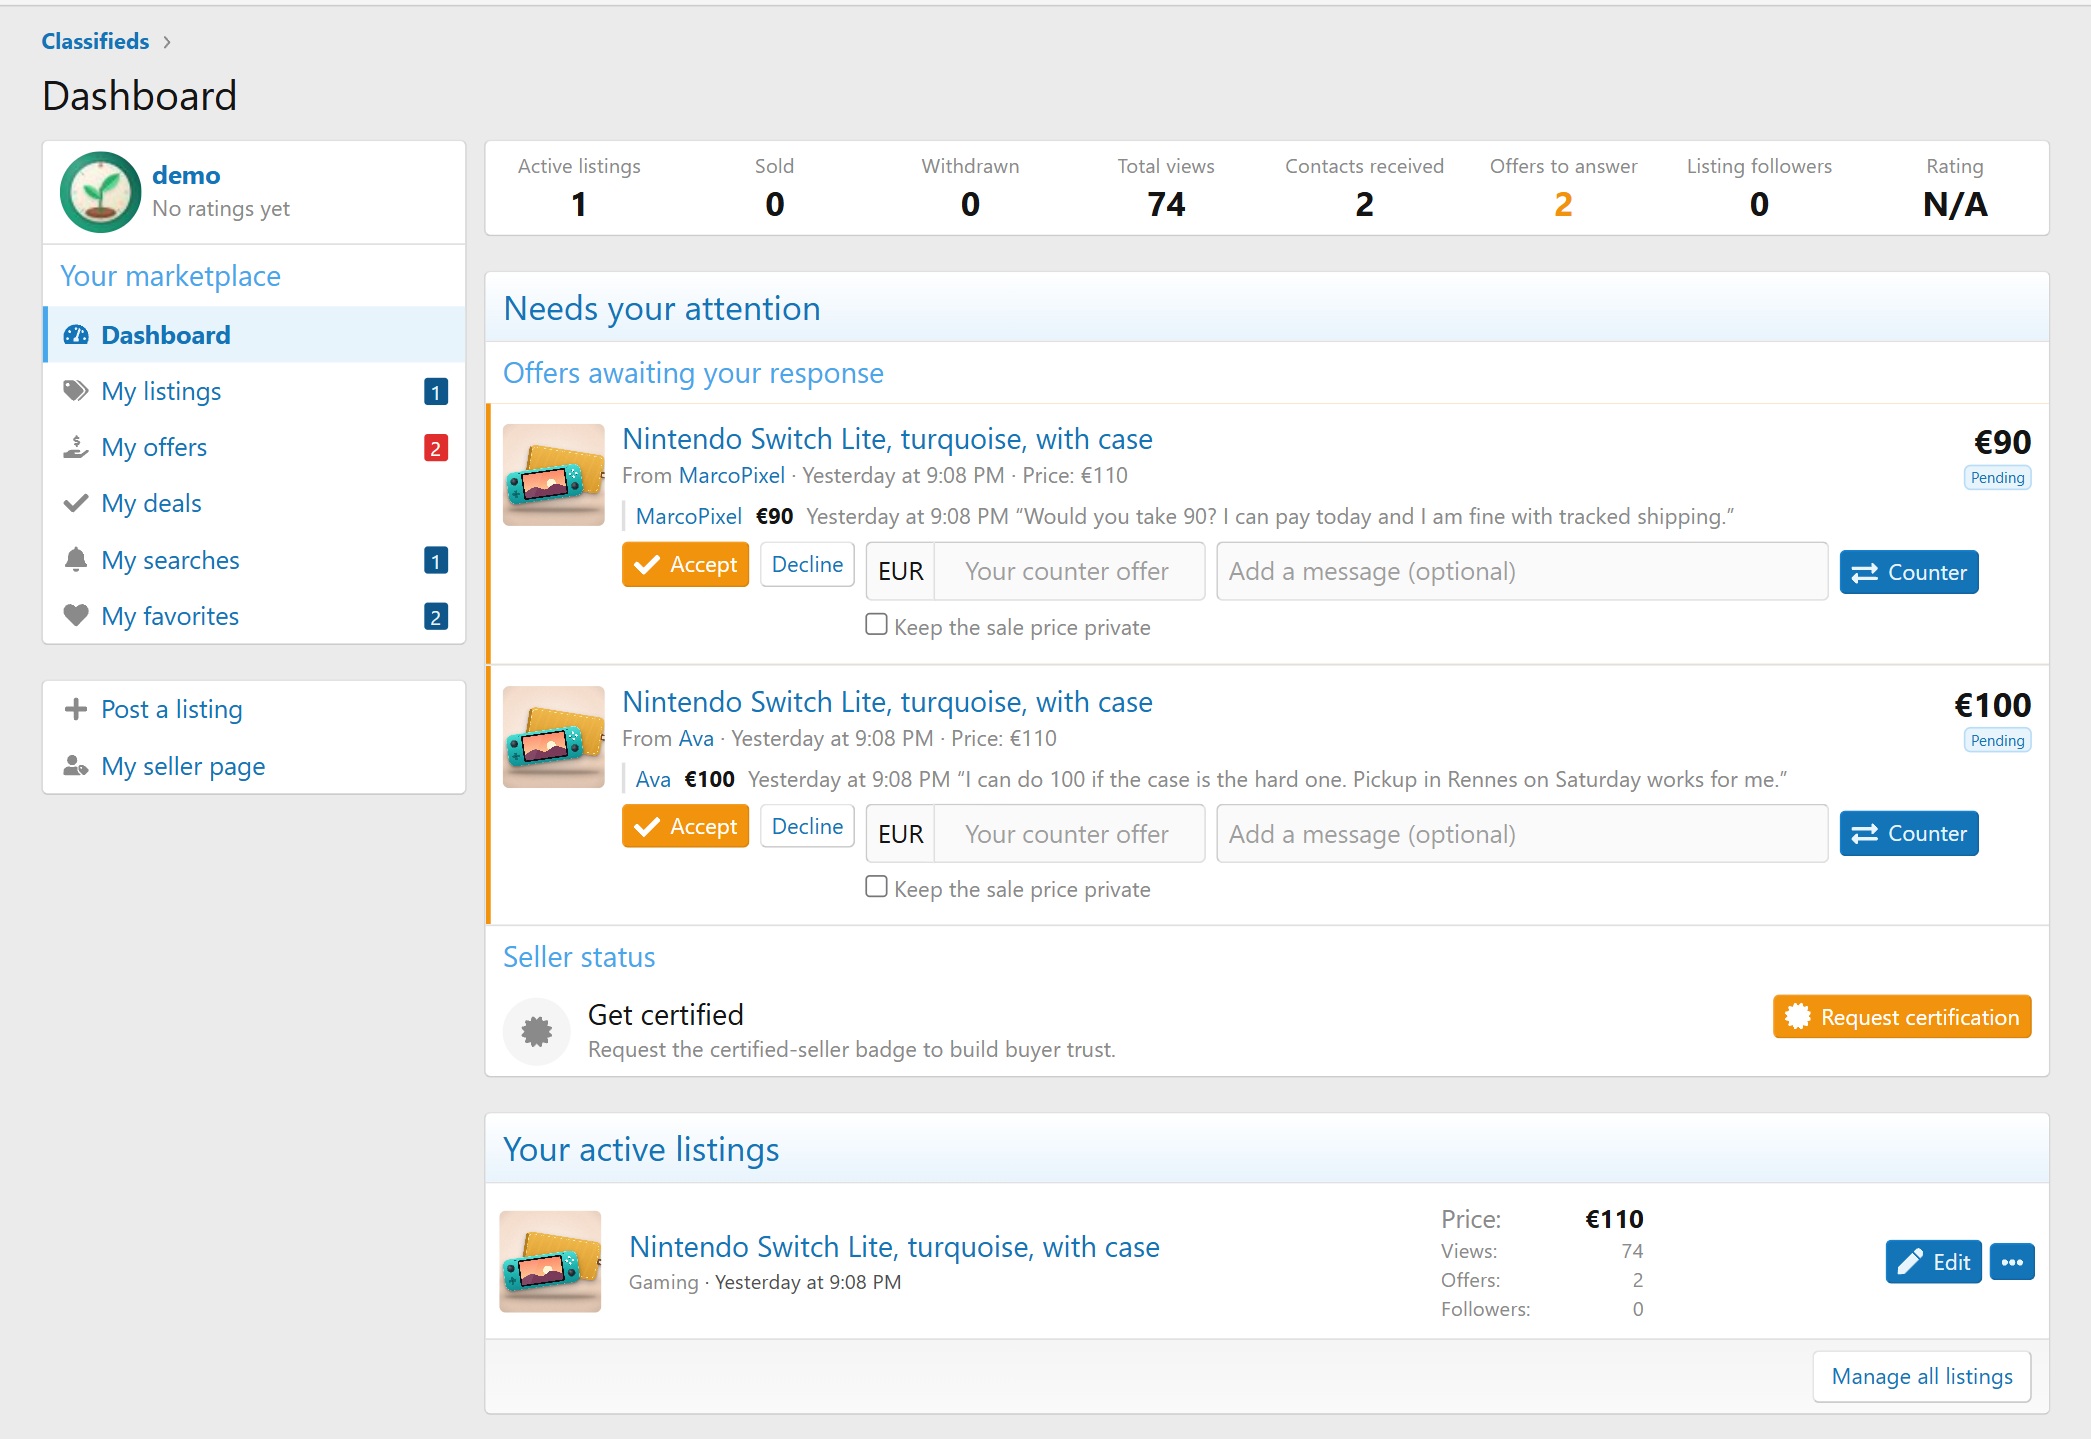2091x1439 pixels.
Task: Open Post a listing link
Action: [172, 709]
